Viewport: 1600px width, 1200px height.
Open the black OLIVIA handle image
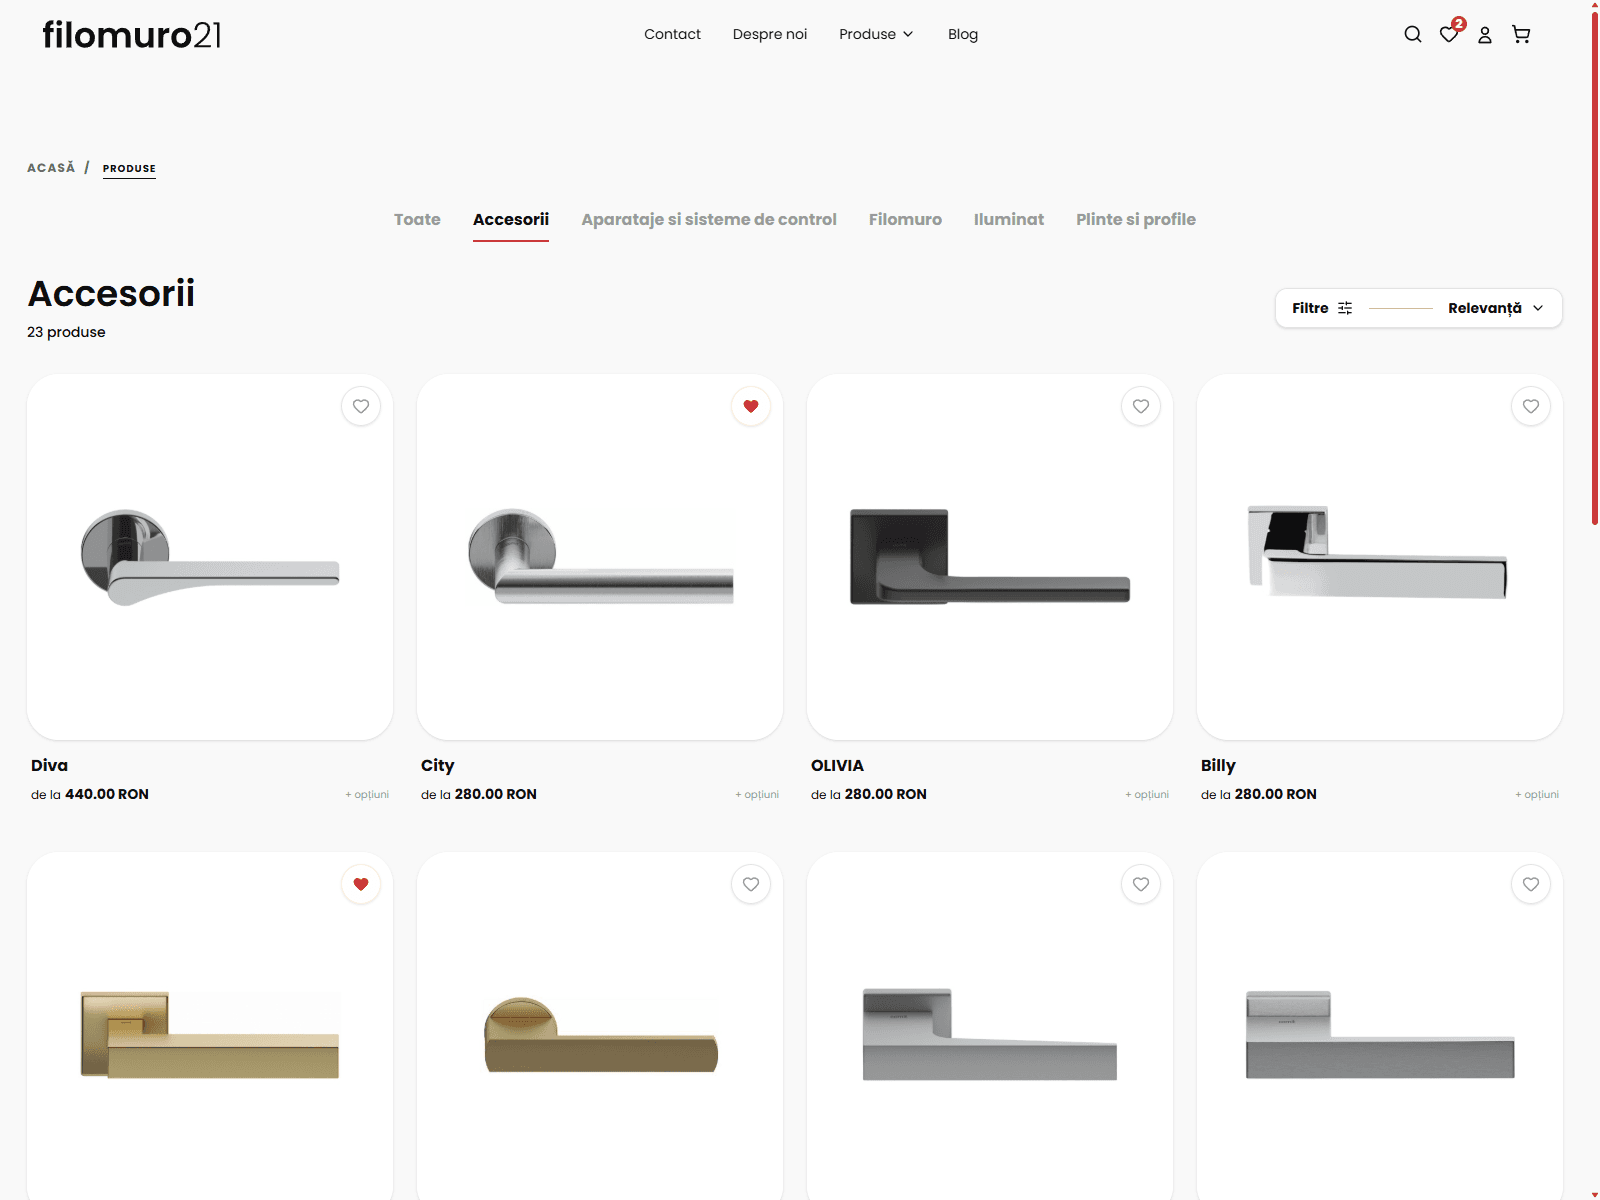[x=990, y=557]
